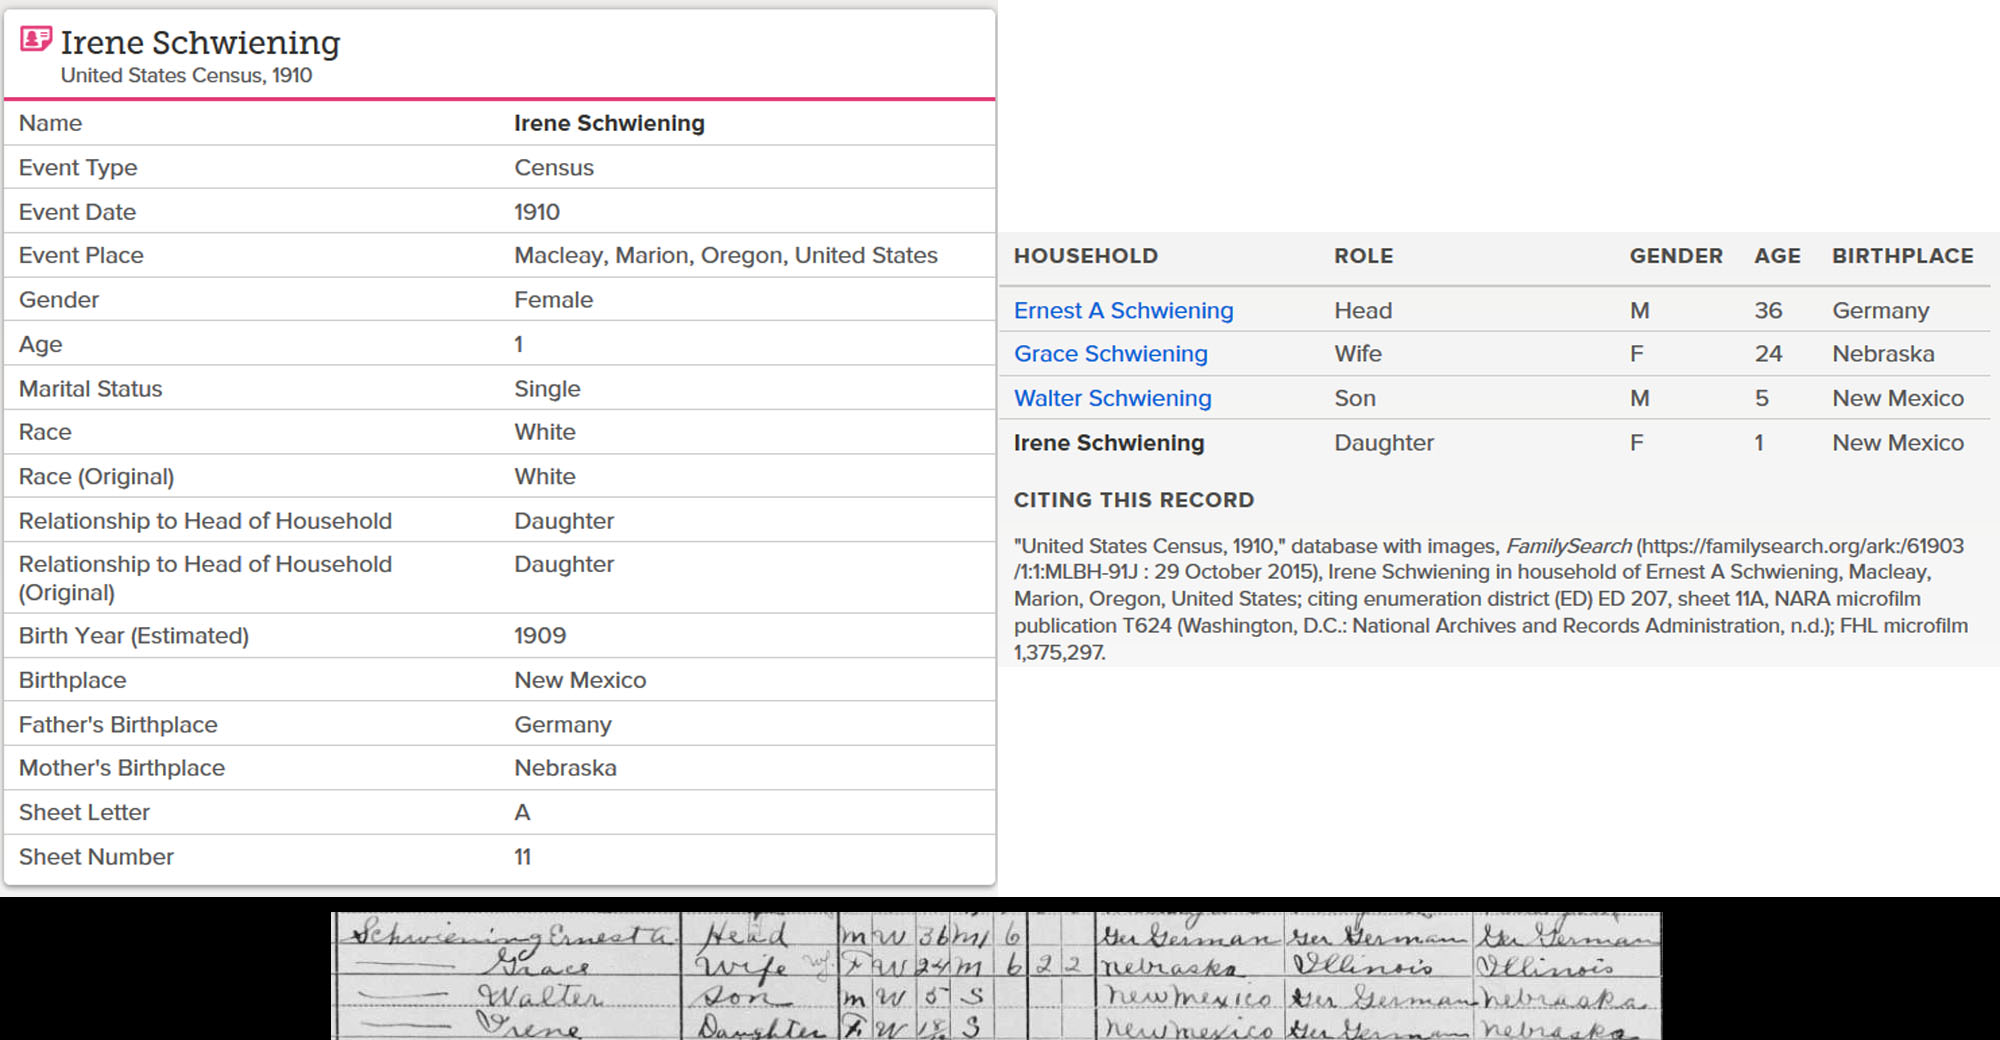The height and width of the screenshot is (1040, 2000).
Task: Open Walter Schwiening household link
Action: click(1112, 398)
